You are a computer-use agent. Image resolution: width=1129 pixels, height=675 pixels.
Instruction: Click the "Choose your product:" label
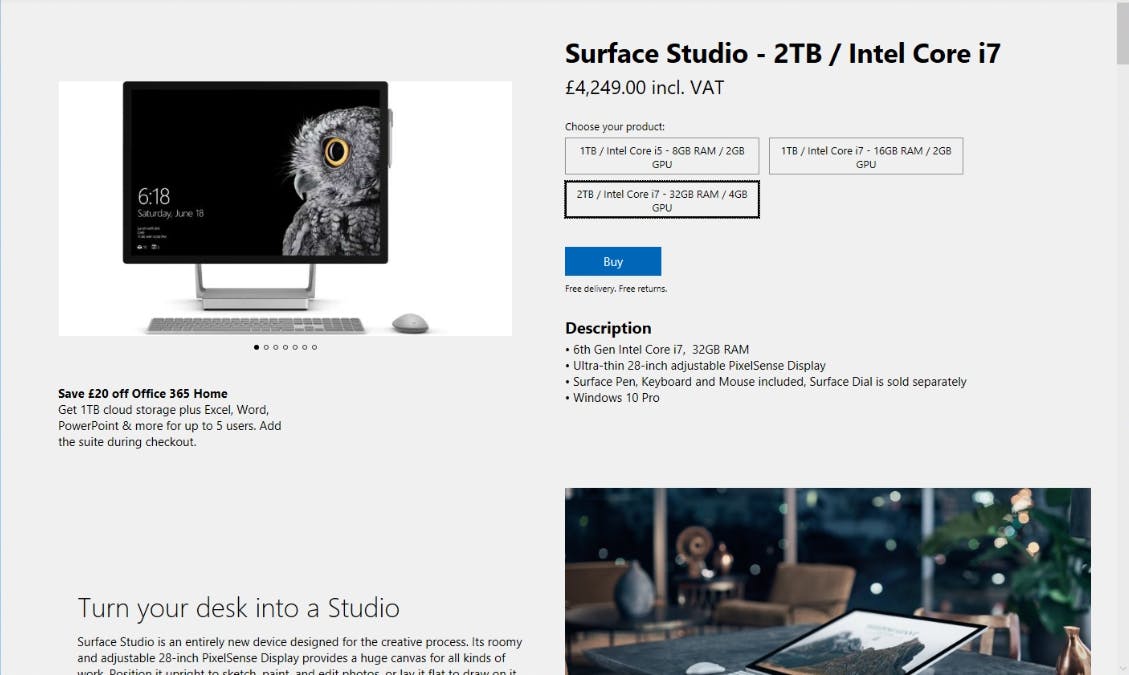pos(615,127)
